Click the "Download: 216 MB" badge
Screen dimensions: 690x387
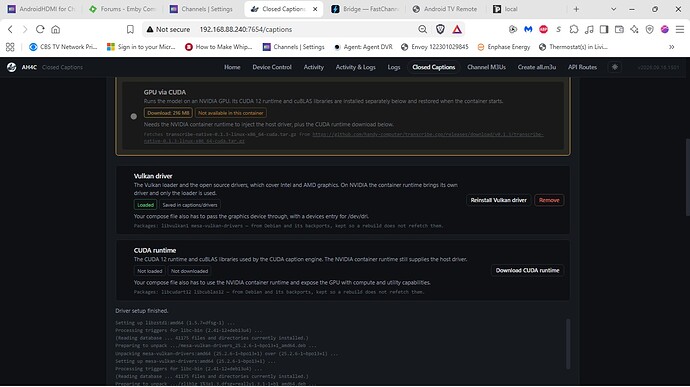tap(168, 113)
